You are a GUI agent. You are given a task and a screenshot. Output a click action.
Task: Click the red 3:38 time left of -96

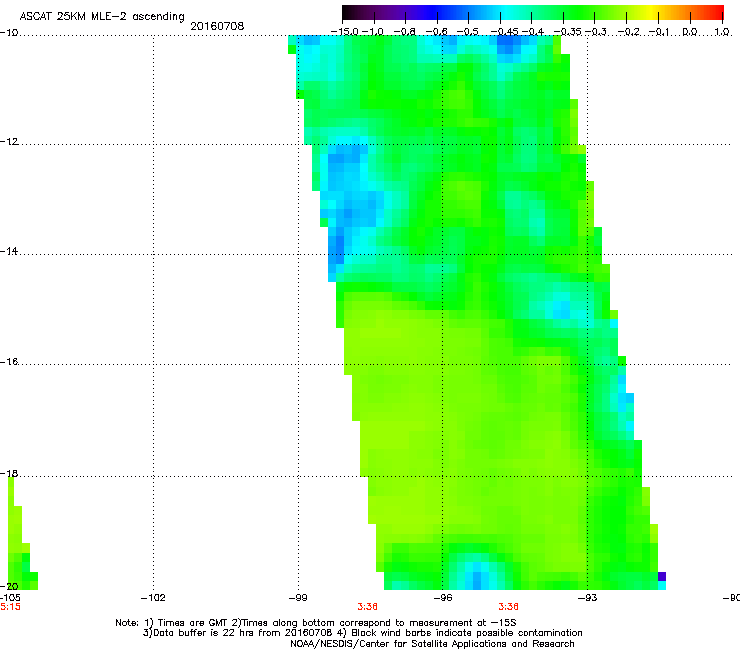pos(367,607)
